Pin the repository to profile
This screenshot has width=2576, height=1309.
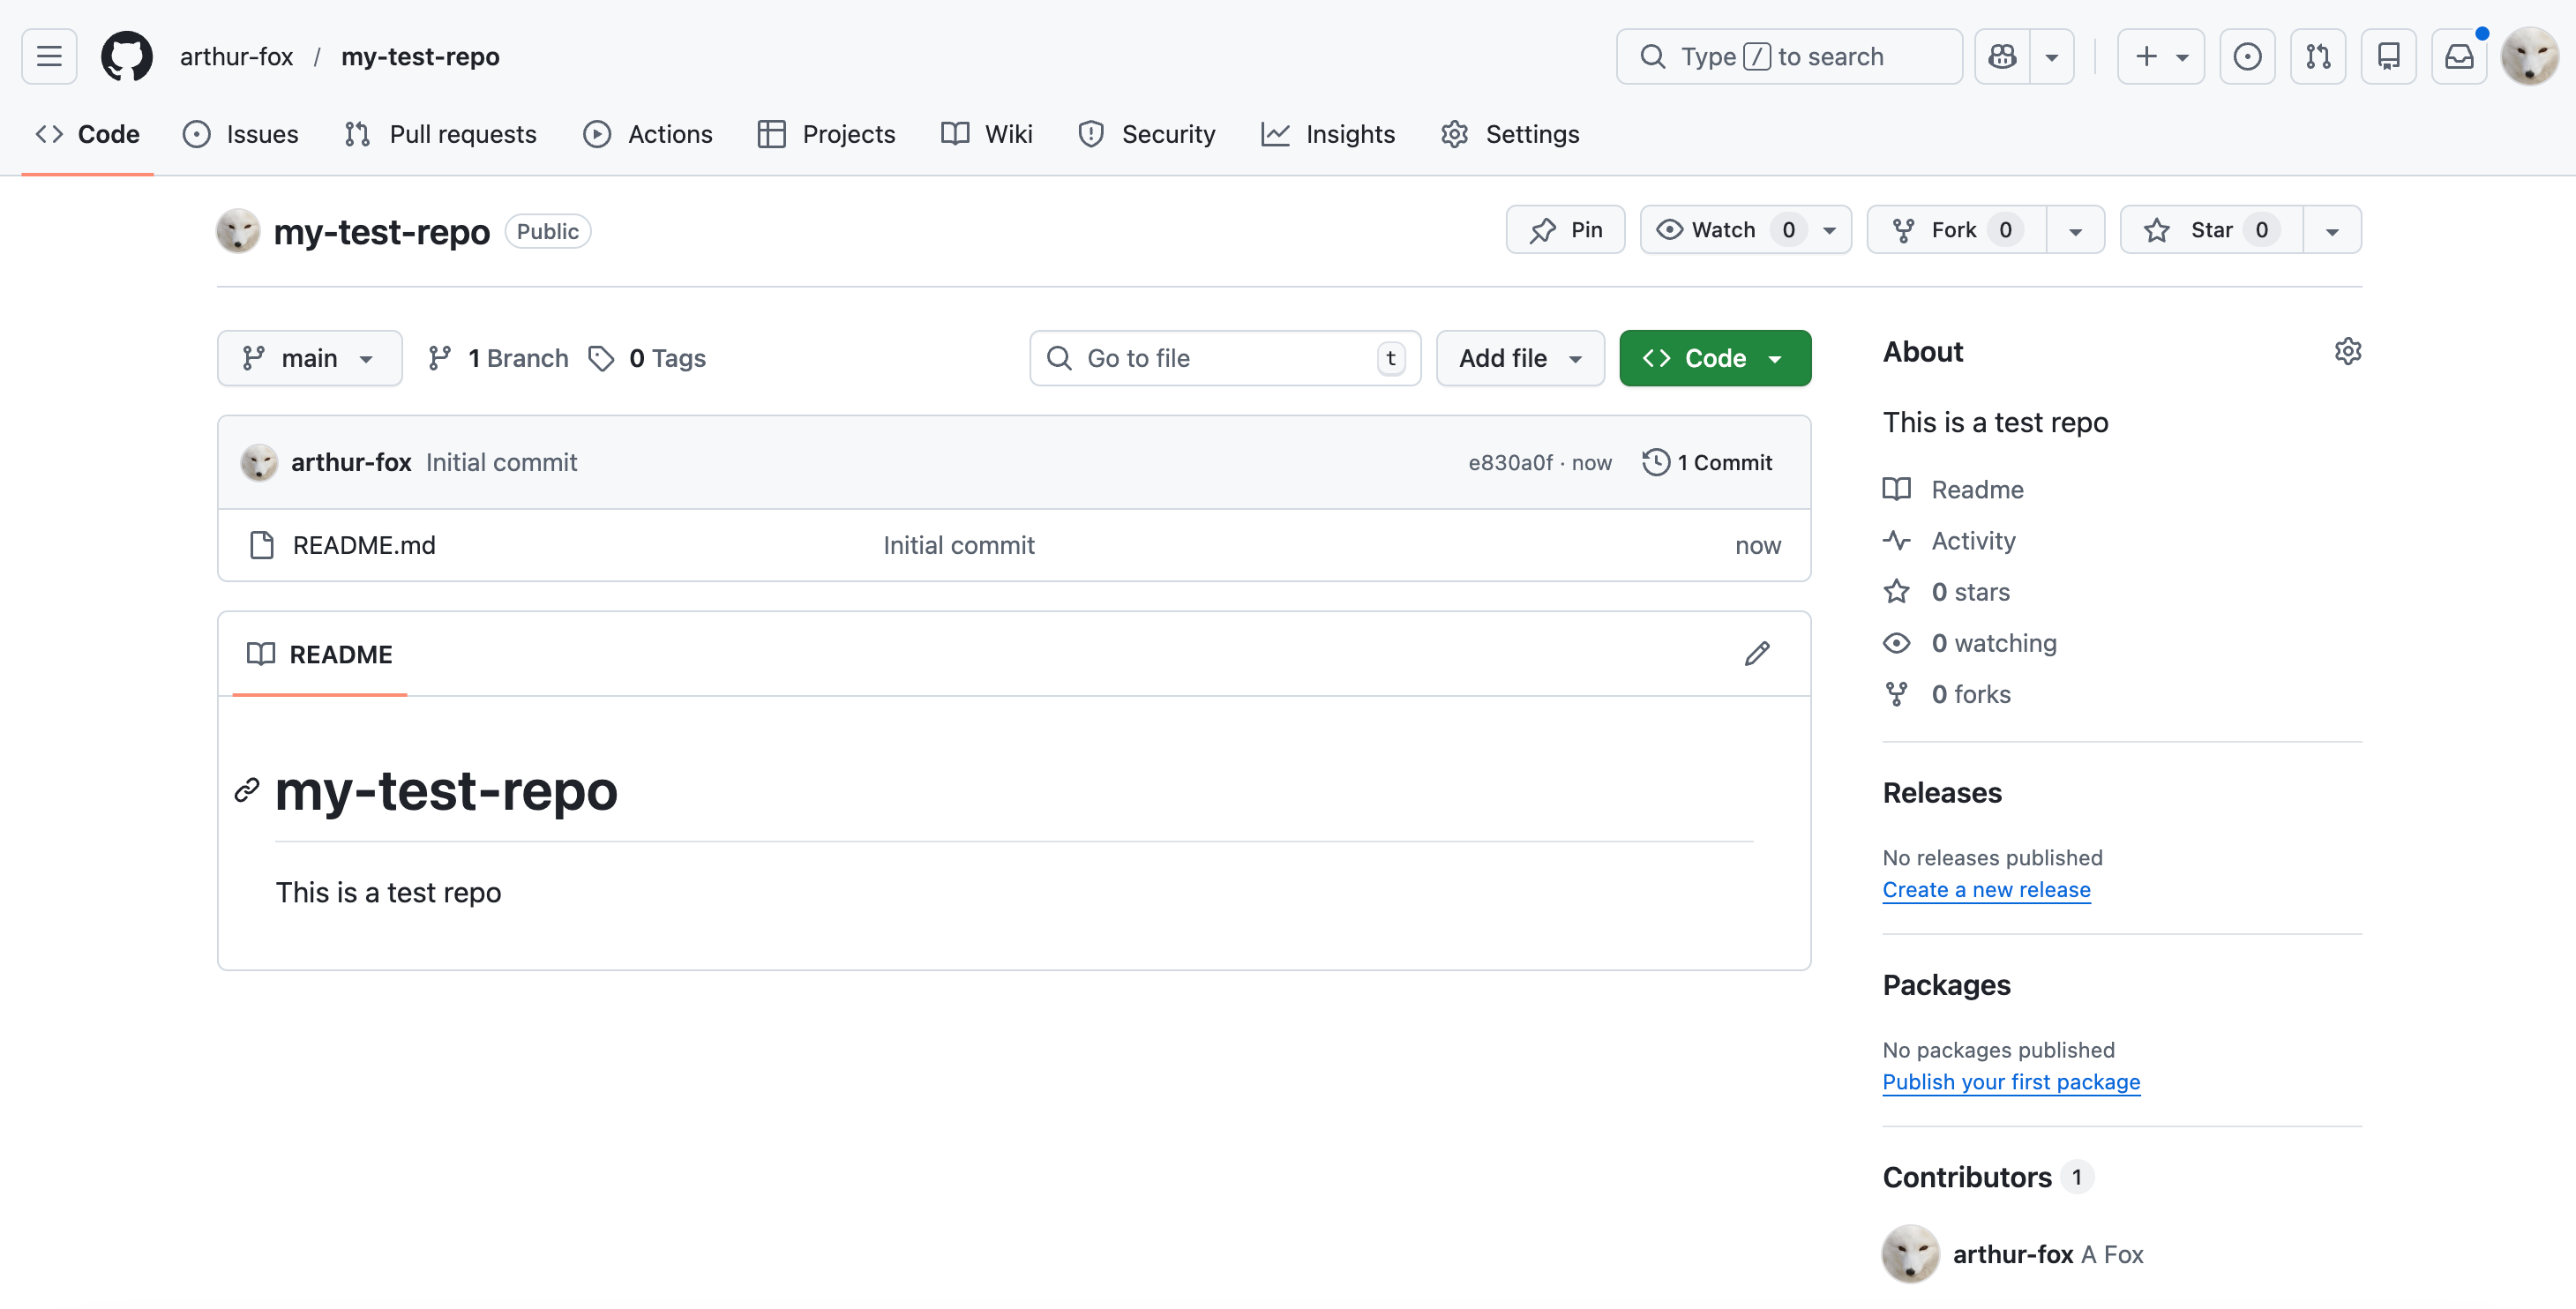[1566, 230]
